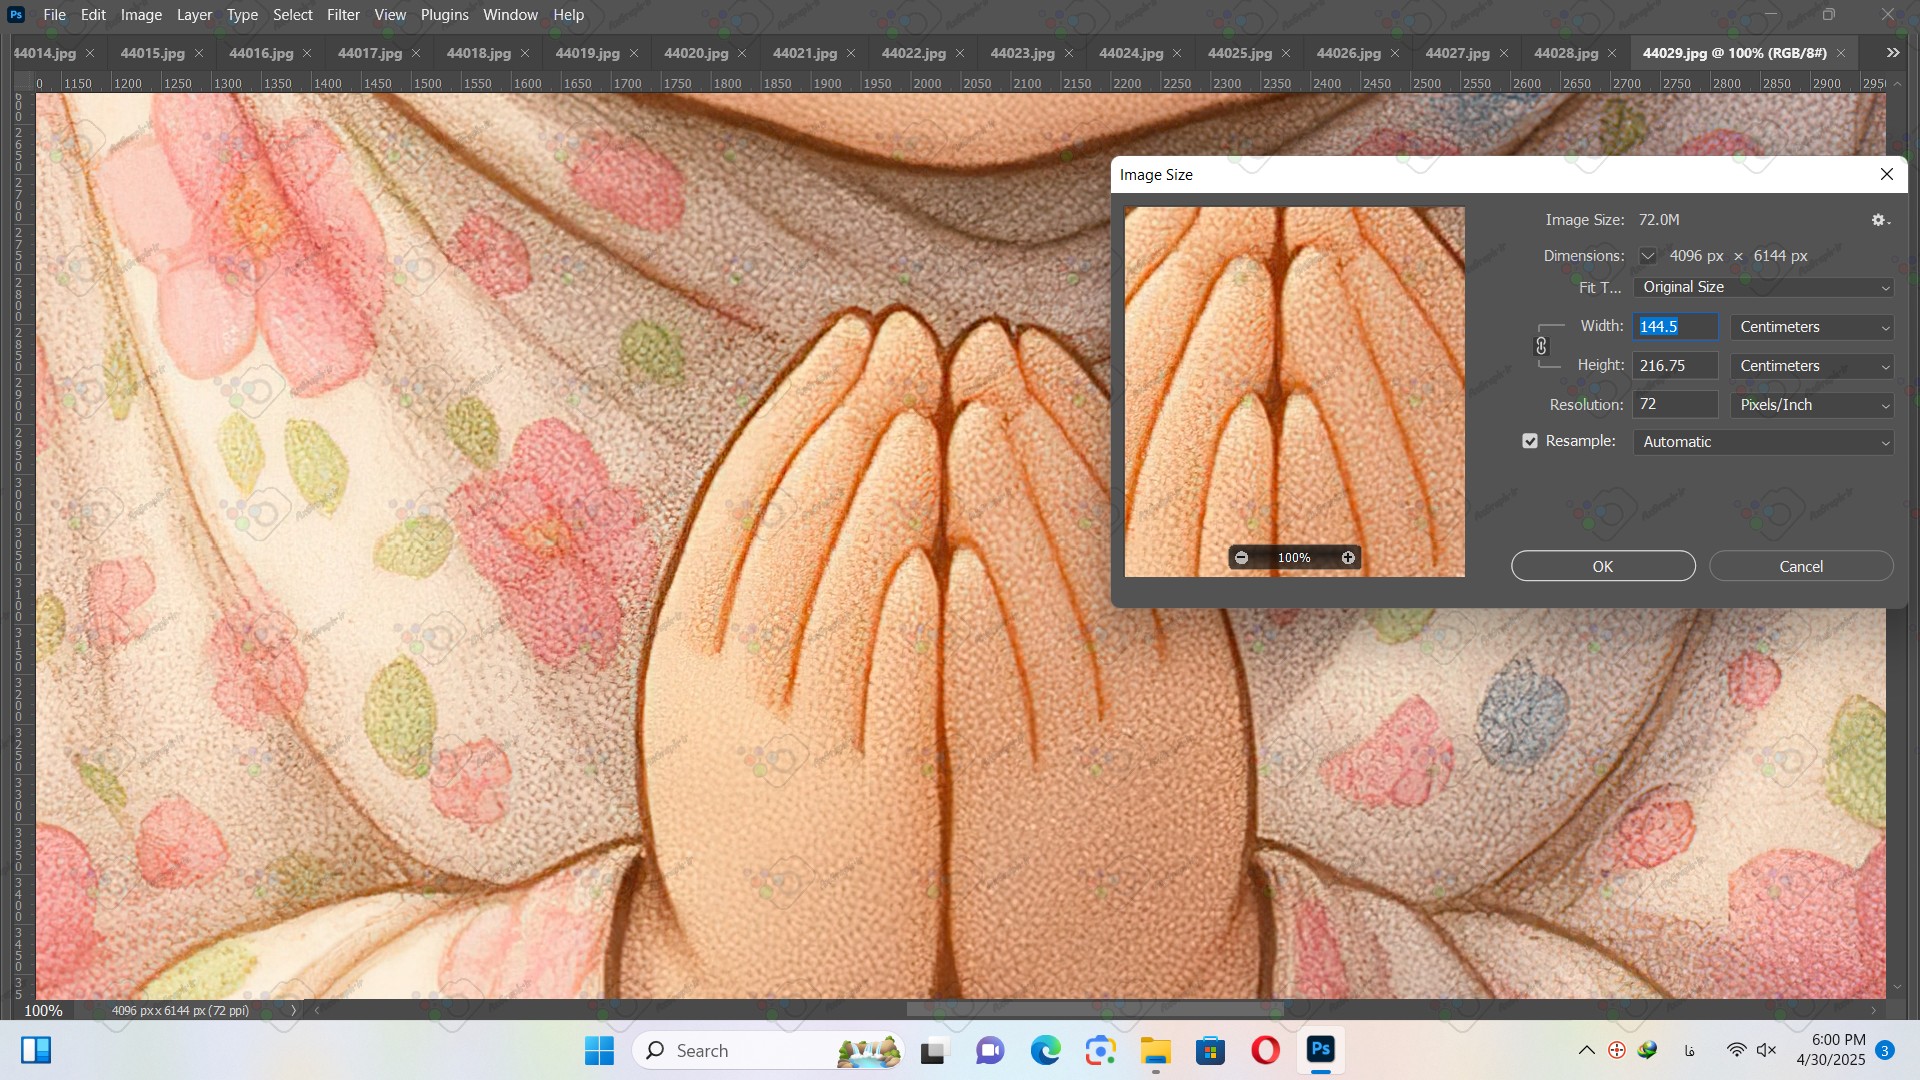Expand the Dimensions unit dropdown arrow

click(x=1647, y=256)
